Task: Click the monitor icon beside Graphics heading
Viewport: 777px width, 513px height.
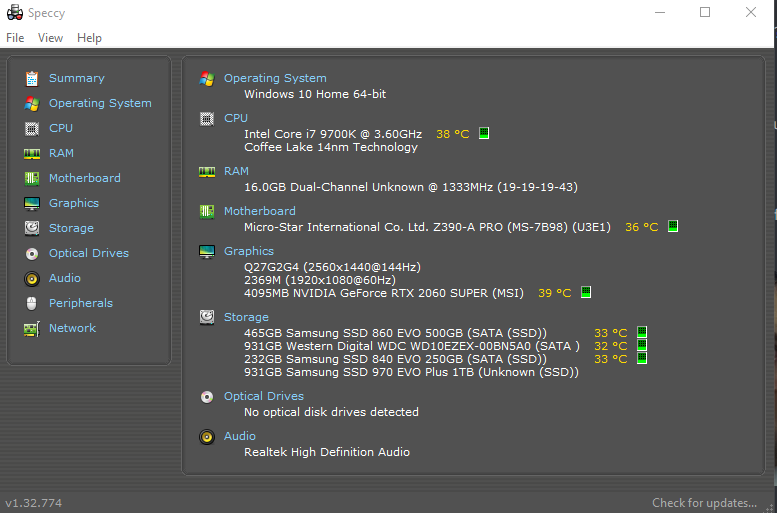Action: (x=207, y=252)
